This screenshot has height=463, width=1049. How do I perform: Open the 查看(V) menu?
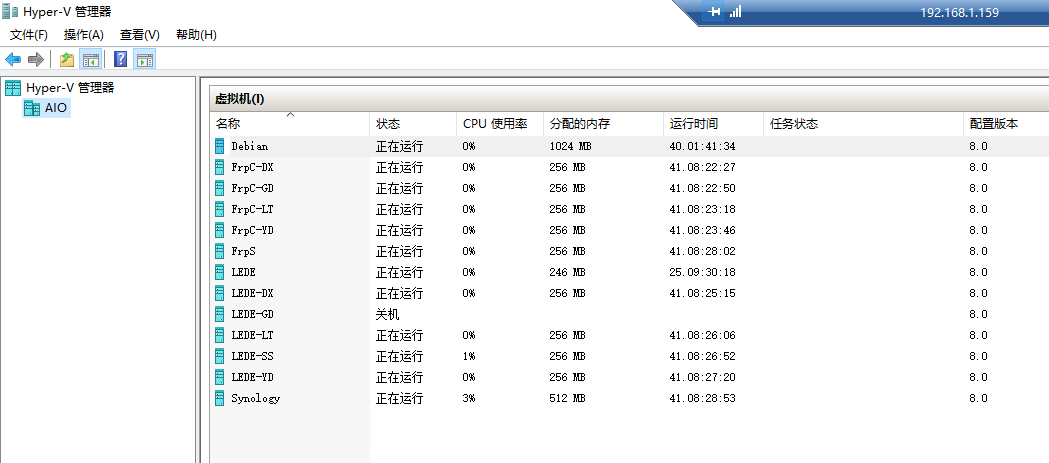pyautogui.click(x=140, y=35)
